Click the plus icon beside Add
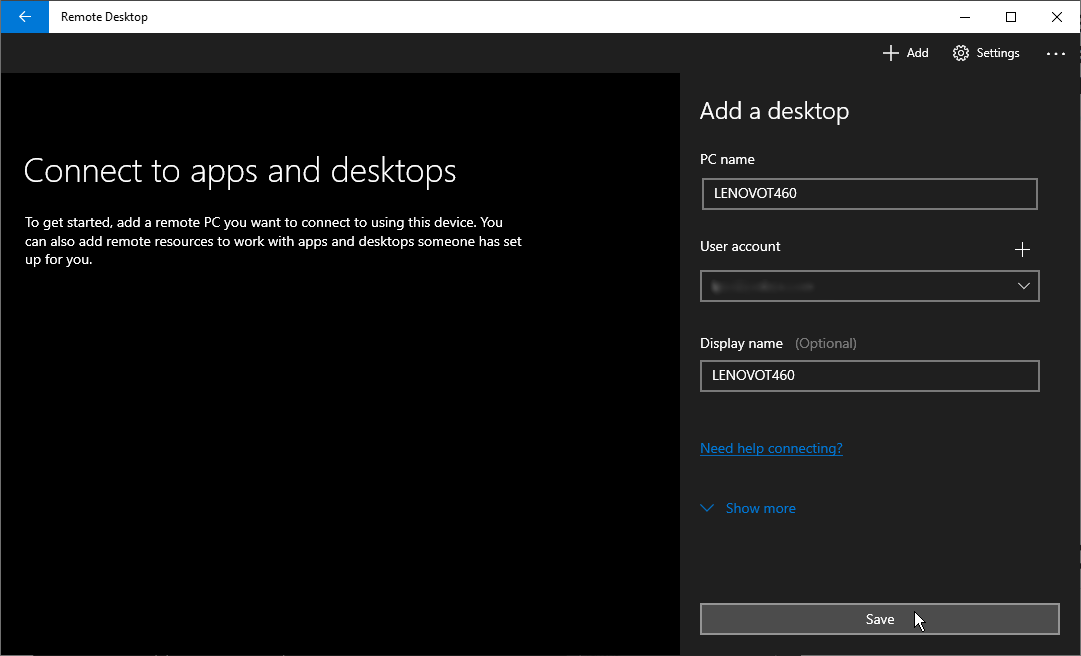The image size is (1081, 656). (x=891, y=53)
